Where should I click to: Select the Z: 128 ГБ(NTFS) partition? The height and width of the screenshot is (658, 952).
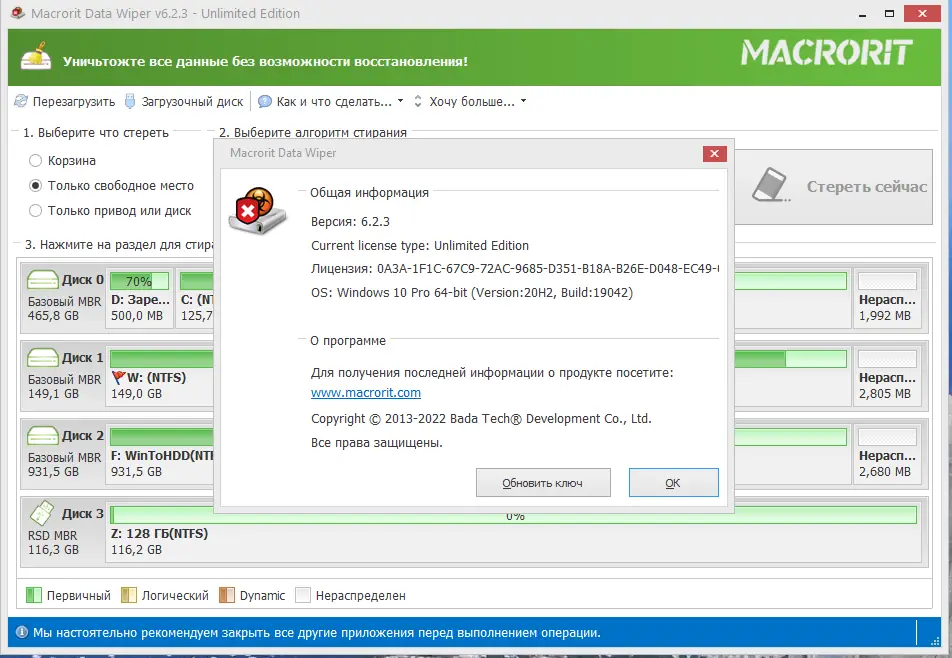point(514,531)
